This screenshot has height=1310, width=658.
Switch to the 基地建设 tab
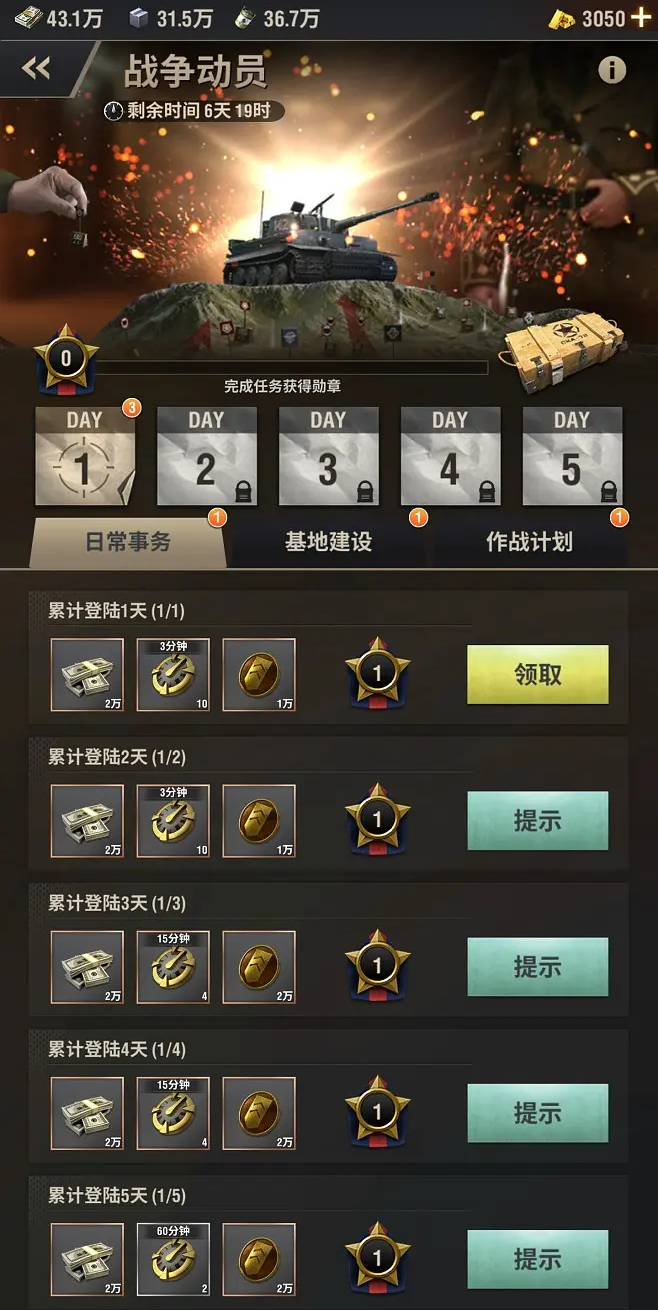coord(328,542)
